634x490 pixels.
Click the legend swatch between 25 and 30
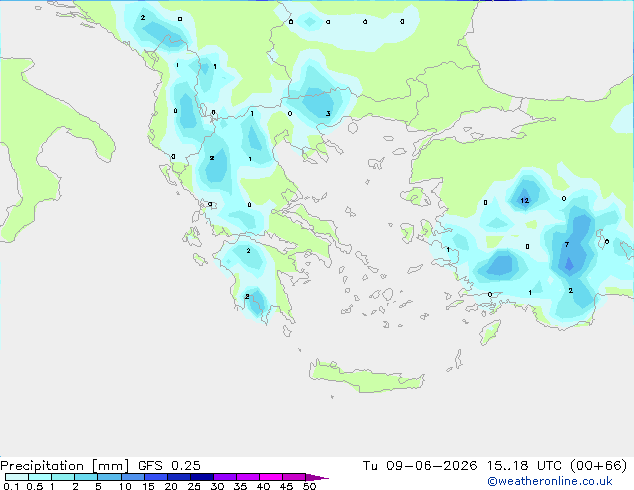pyautogui.click(x=202, y=477)
